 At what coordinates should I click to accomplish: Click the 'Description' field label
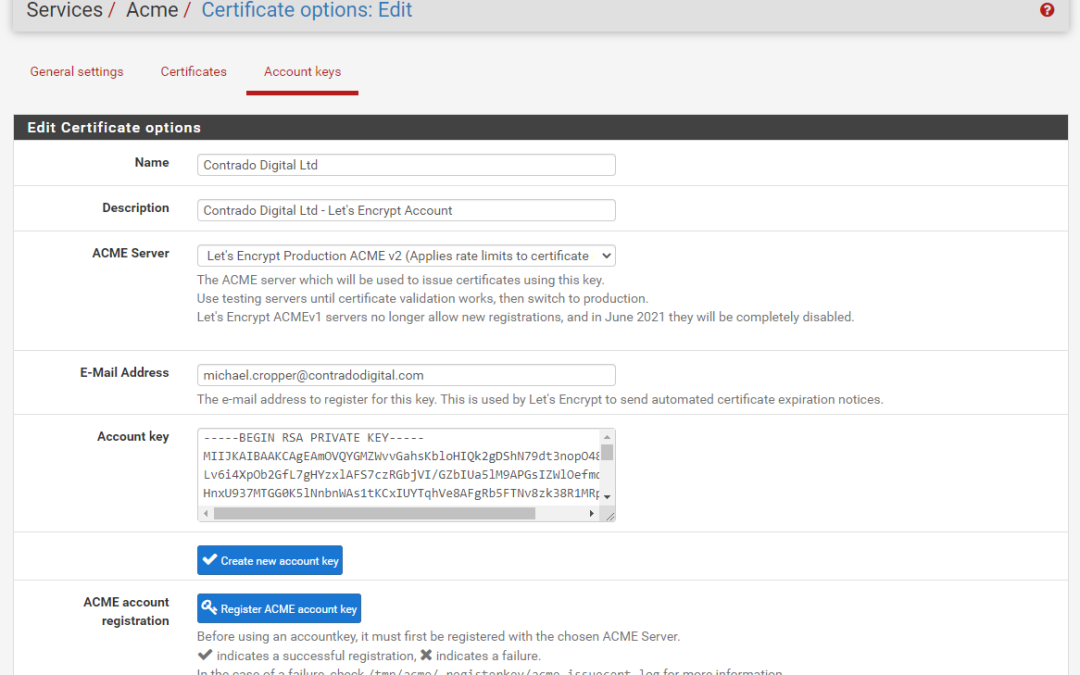[x=136, y=208]
